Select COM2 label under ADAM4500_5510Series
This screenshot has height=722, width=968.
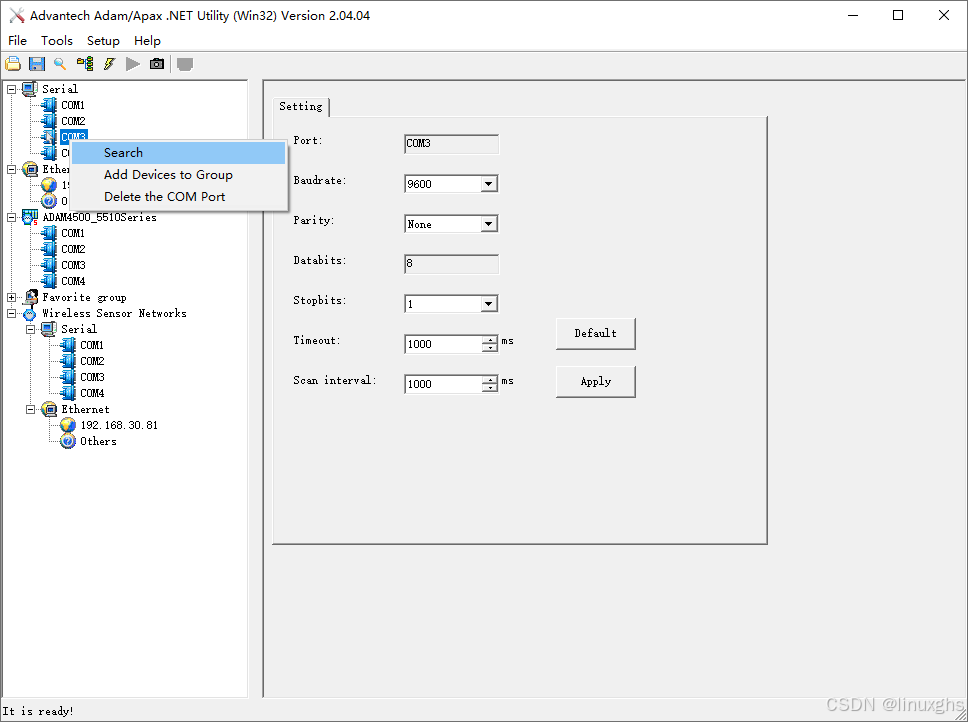73,249
